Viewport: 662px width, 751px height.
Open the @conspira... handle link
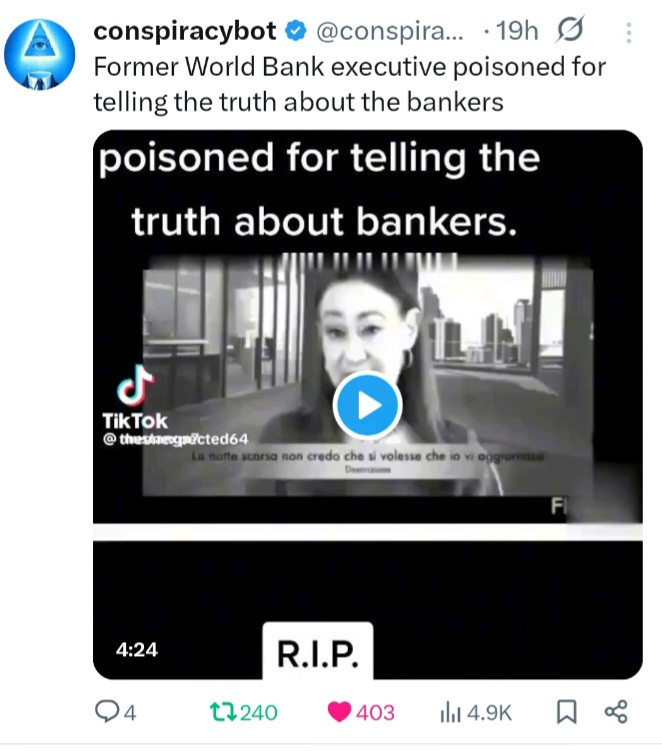(390, 32)
